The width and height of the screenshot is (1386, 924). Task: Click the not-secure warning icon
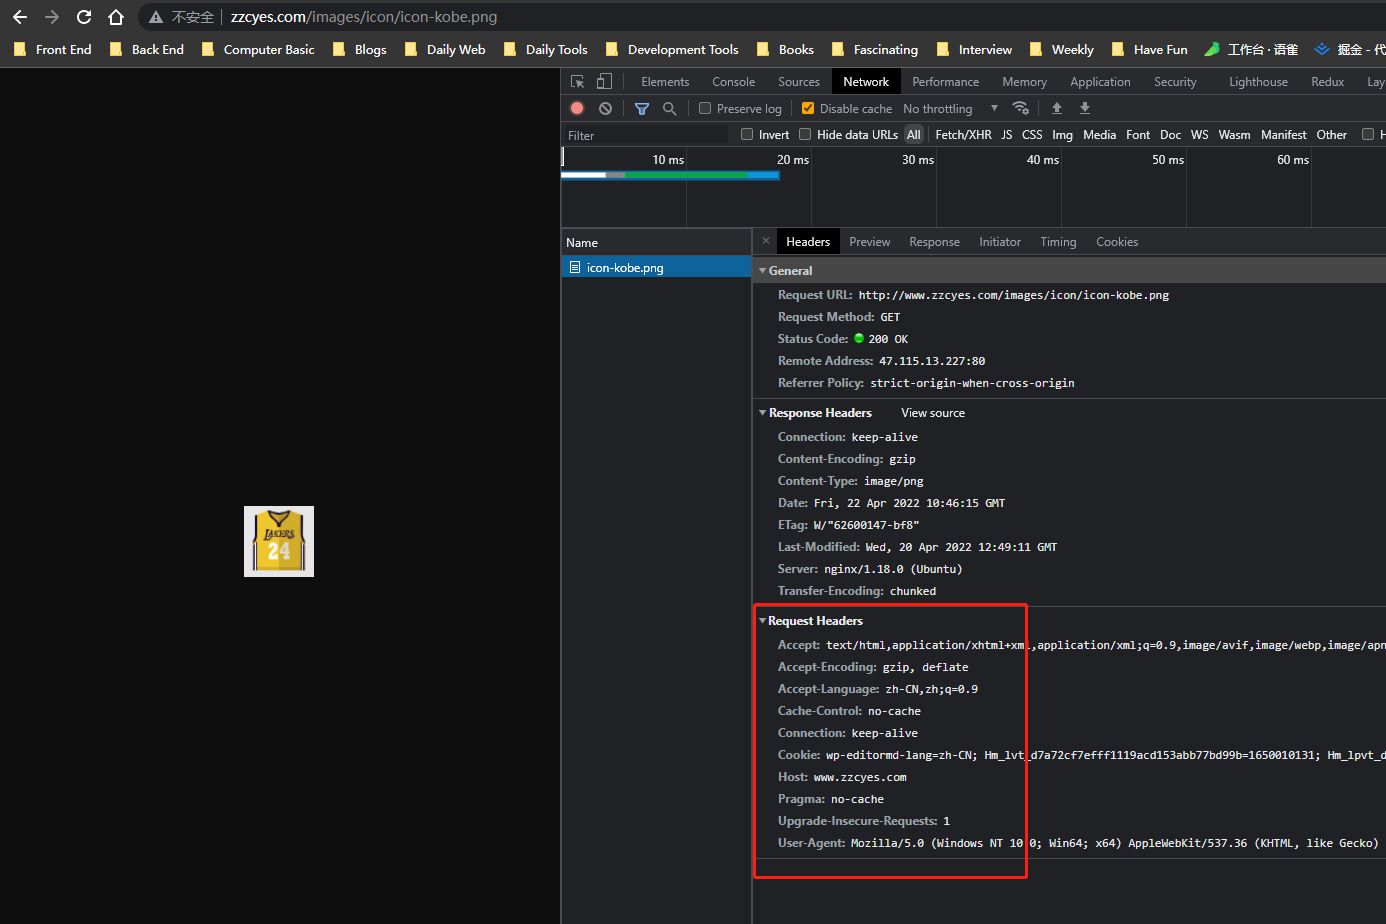[x=156, y=17]
